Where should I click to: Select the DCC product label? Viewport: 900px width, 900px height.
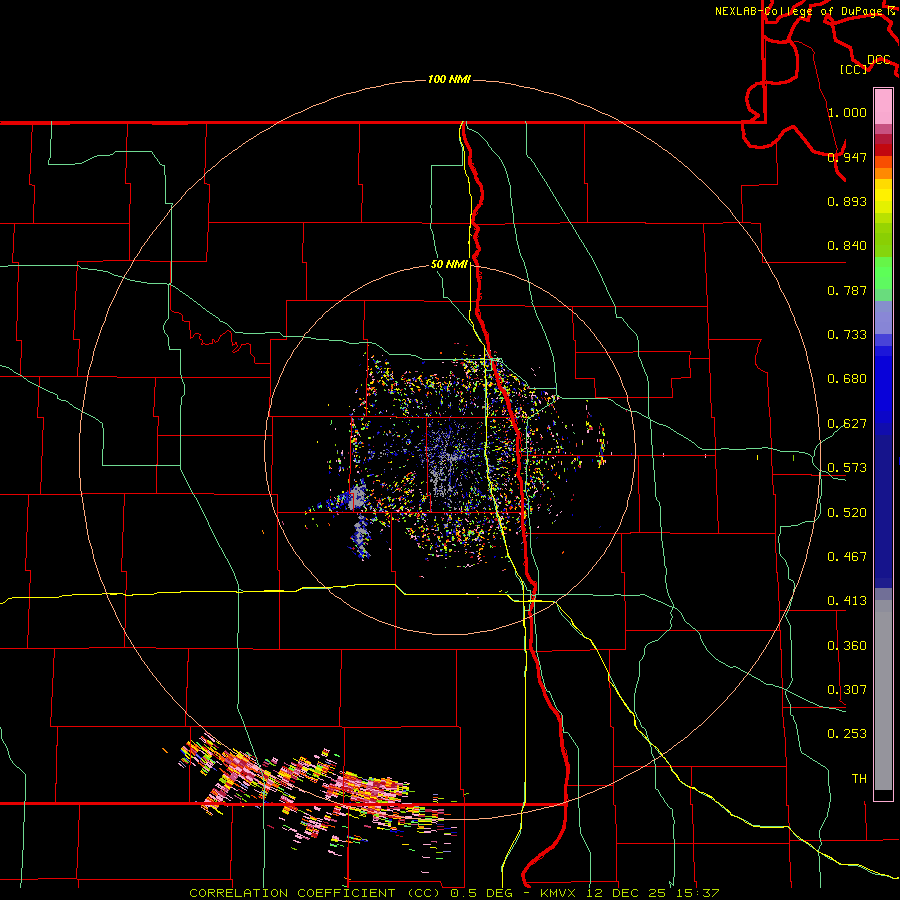[x=878, y=60]
